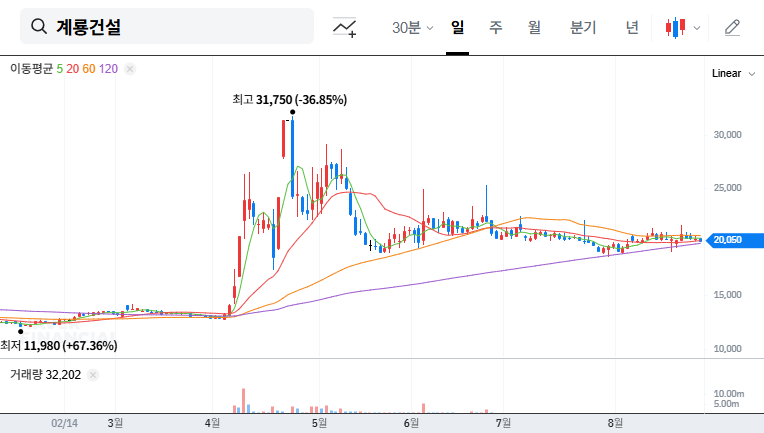Open the Linear scale dropdown
The image size is (764, 433).
pyautogui.click(x=733, y=74)
